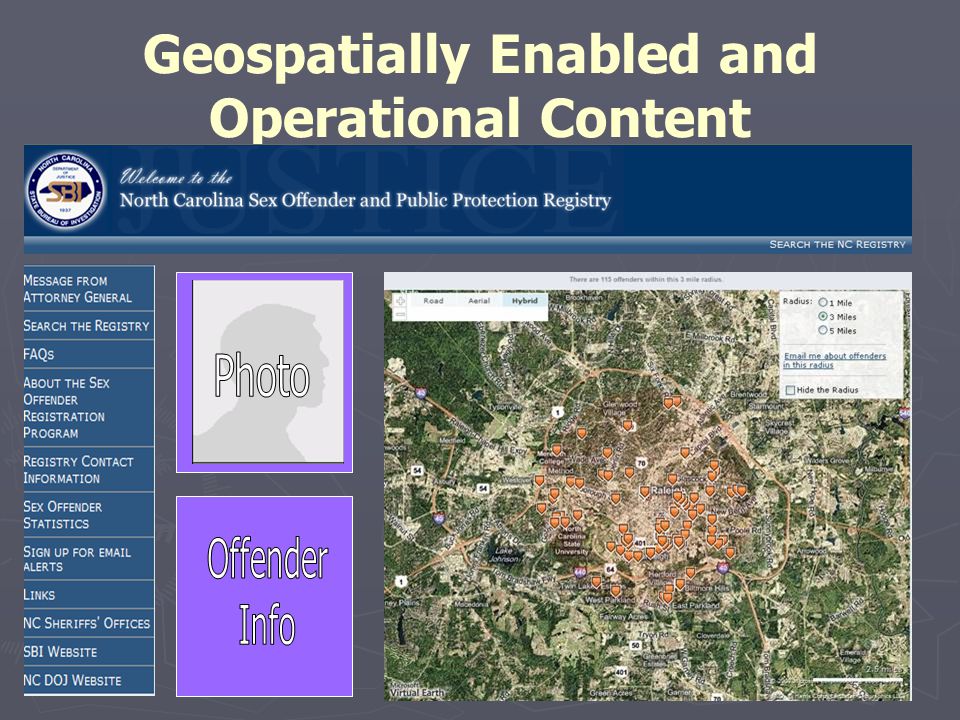Screen dimensions: 960x720
Task: Open Sex Offender Statistics
Action: point(89,515)
